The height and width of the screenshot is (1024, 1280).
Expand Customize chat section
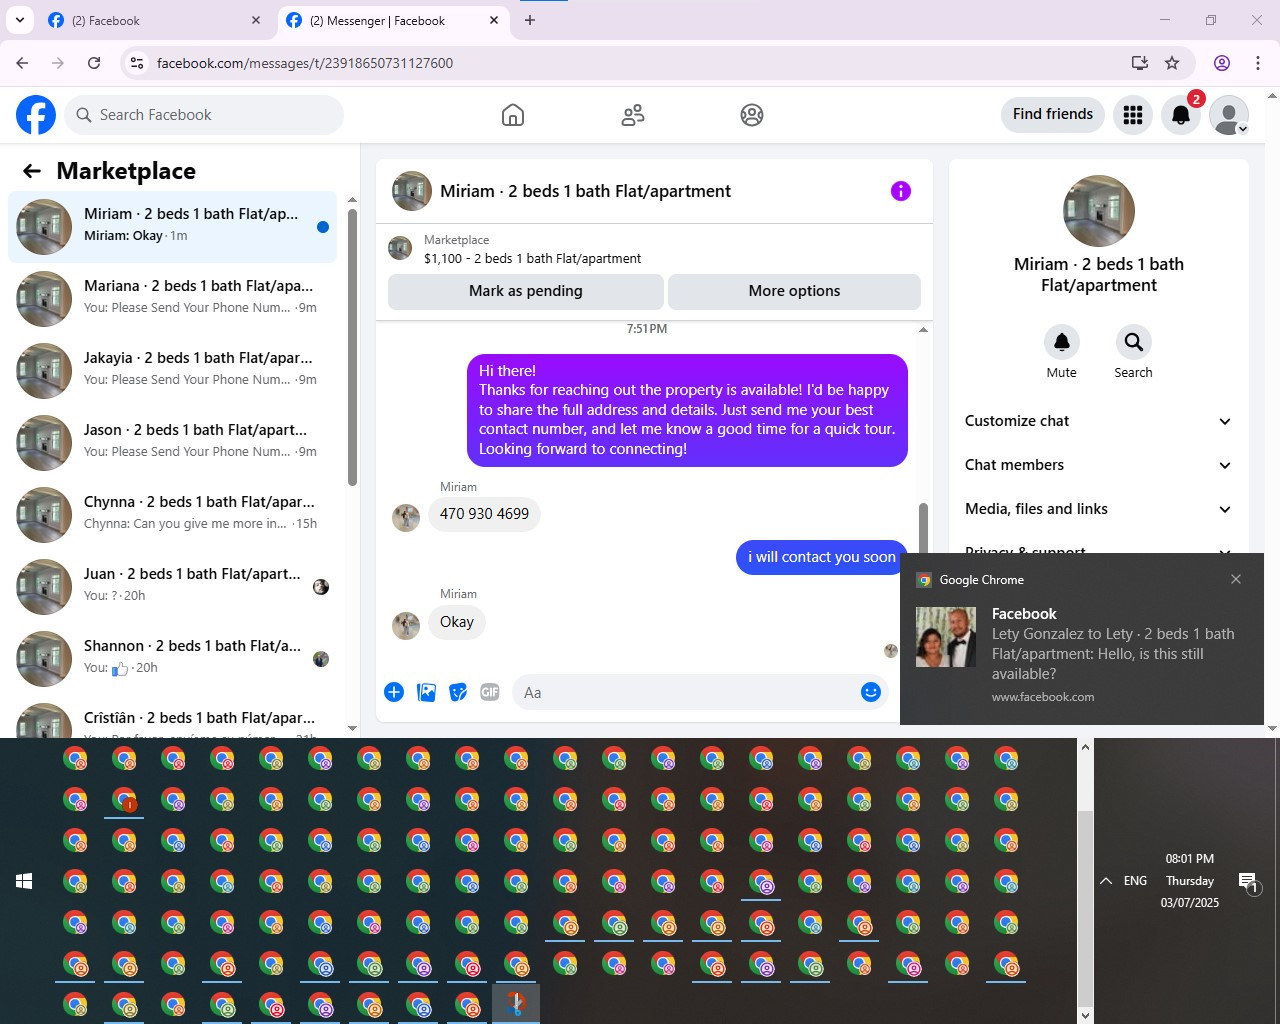click(x=1098, y=421)
